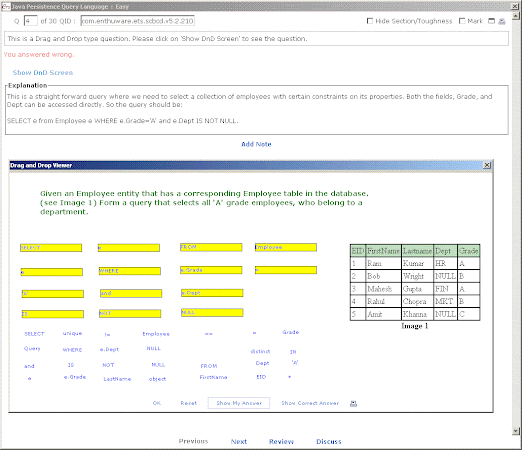The height and width of the screenshot is (450, 522).
Task: Pick the 'object' token
Action: (x=157, y=379)
